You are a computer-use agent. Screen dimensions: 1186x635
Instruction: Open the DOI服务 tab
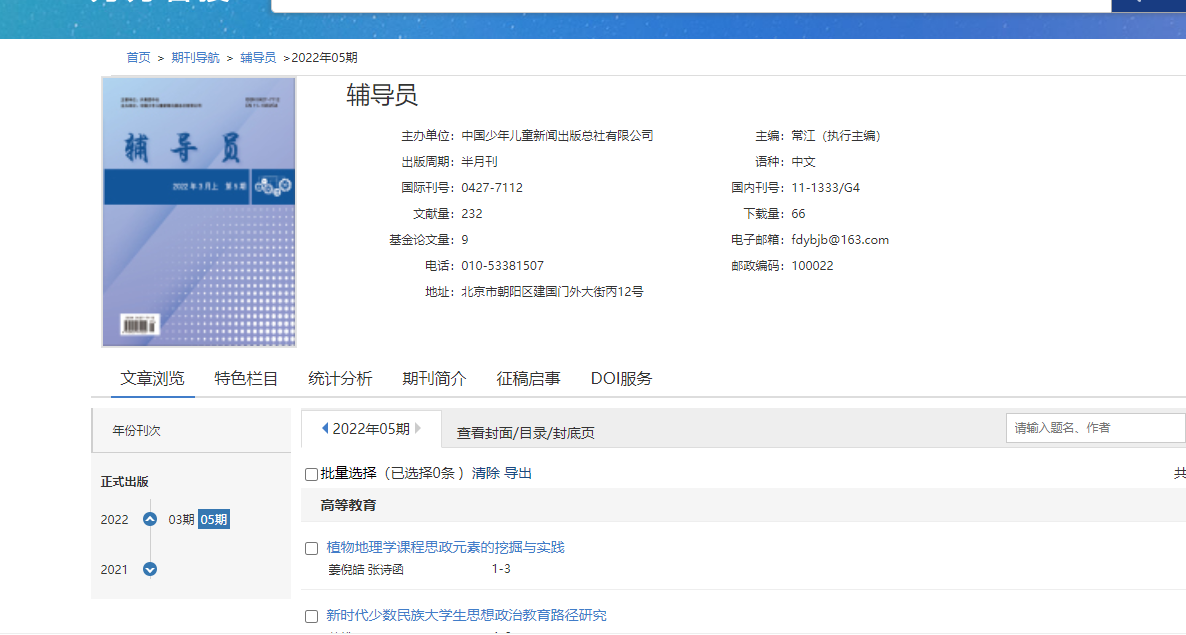click(x=621, y=378)
